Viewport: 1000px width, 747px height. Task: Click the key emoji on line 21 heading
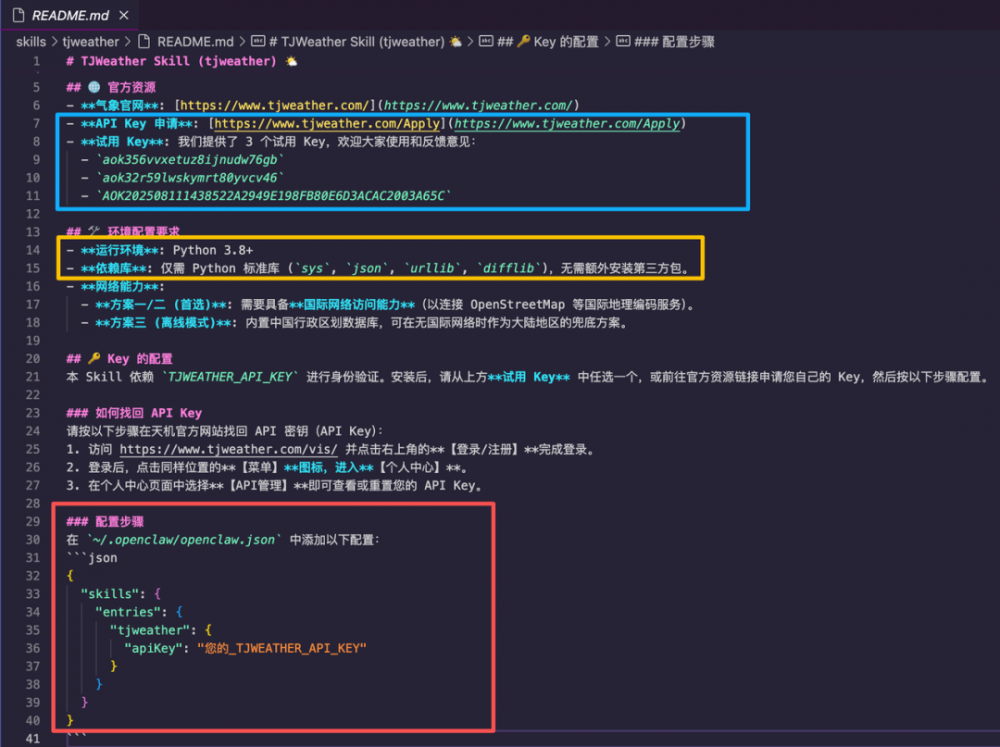[96, 359]
